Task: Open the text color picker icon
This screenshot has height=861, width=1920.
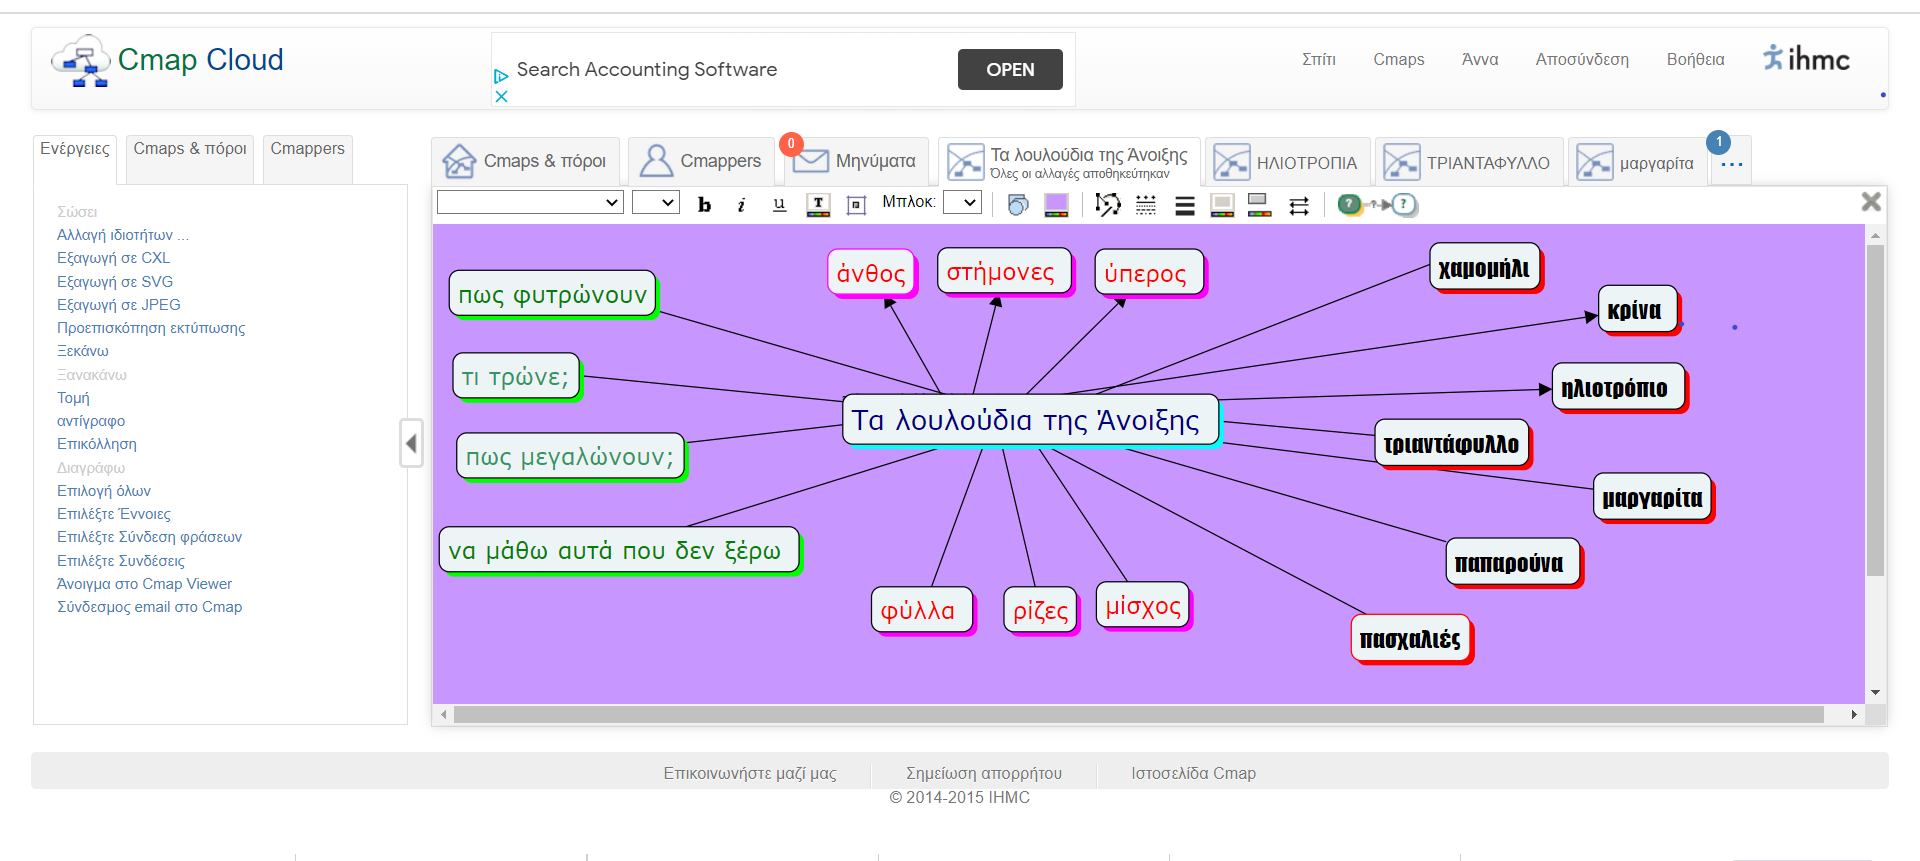Action: click(818, 205)
